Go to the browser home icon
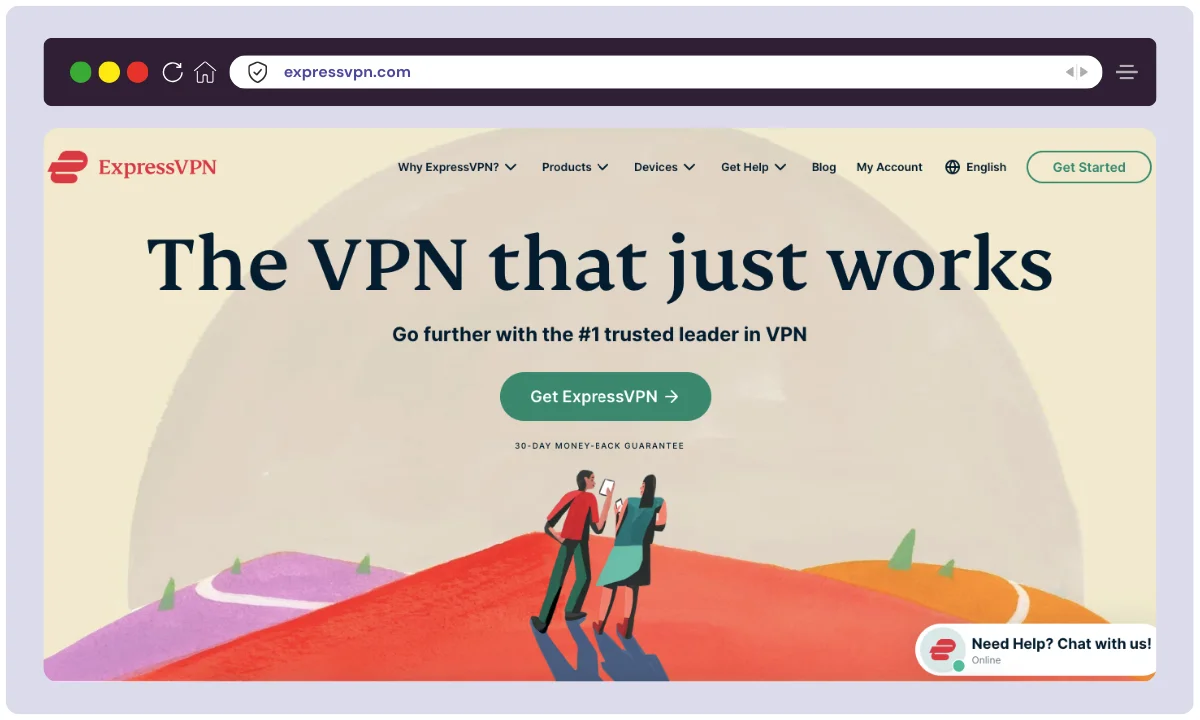Screen dimensions: 1200x720 tap(205, 72)
